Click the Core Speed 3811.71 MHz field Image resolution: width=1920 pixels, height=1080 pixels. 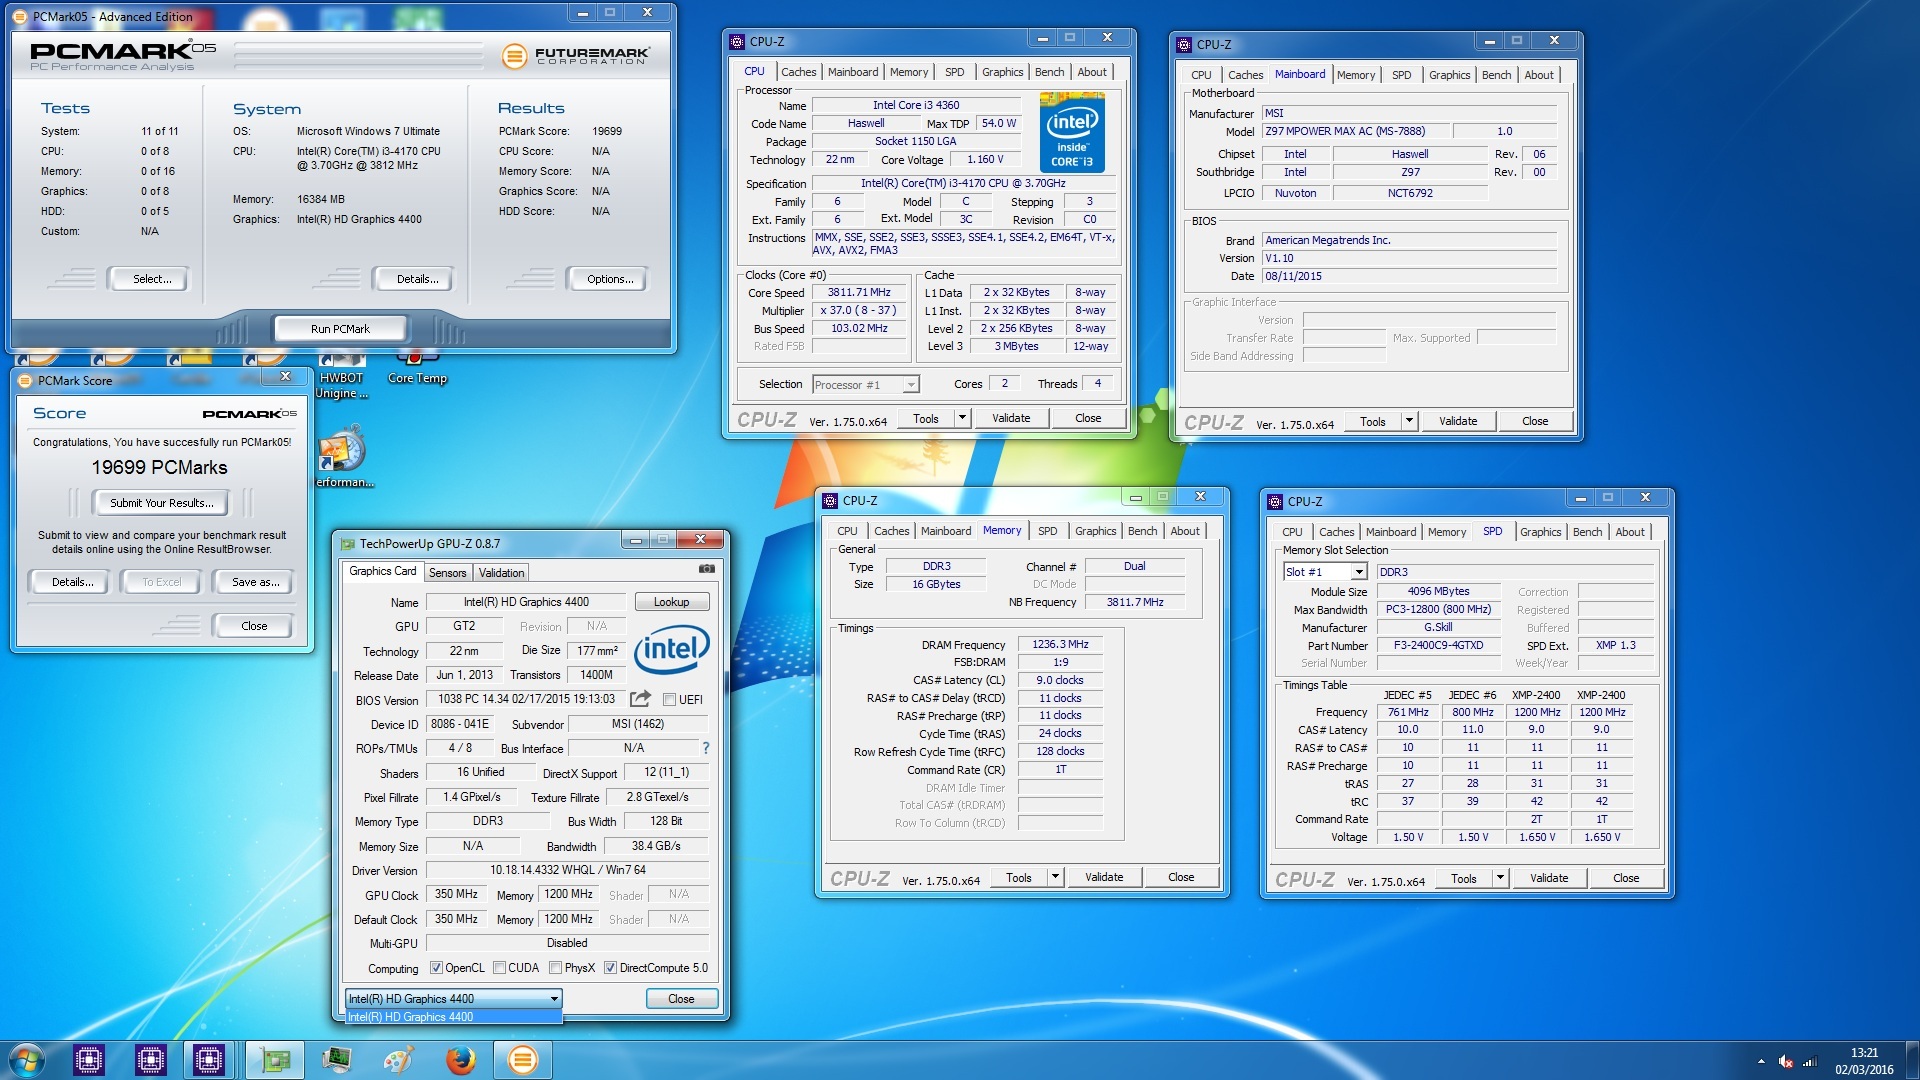858,293
